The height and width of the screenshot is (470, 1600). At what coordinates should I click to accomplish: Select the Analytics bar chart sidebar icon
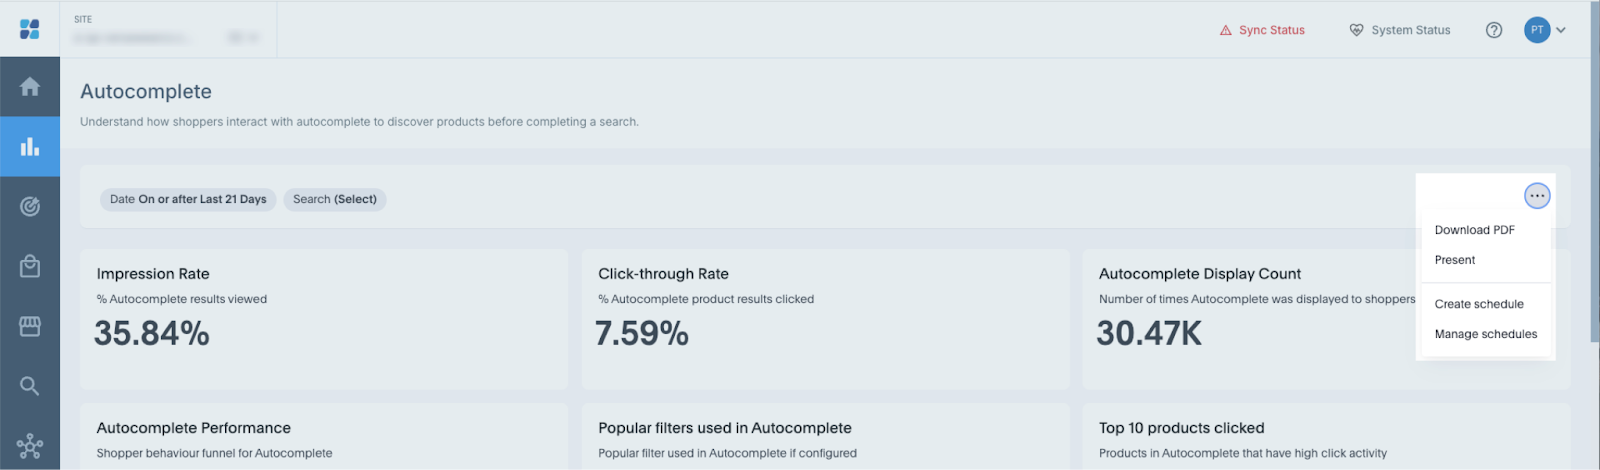(x=30, y=147)
